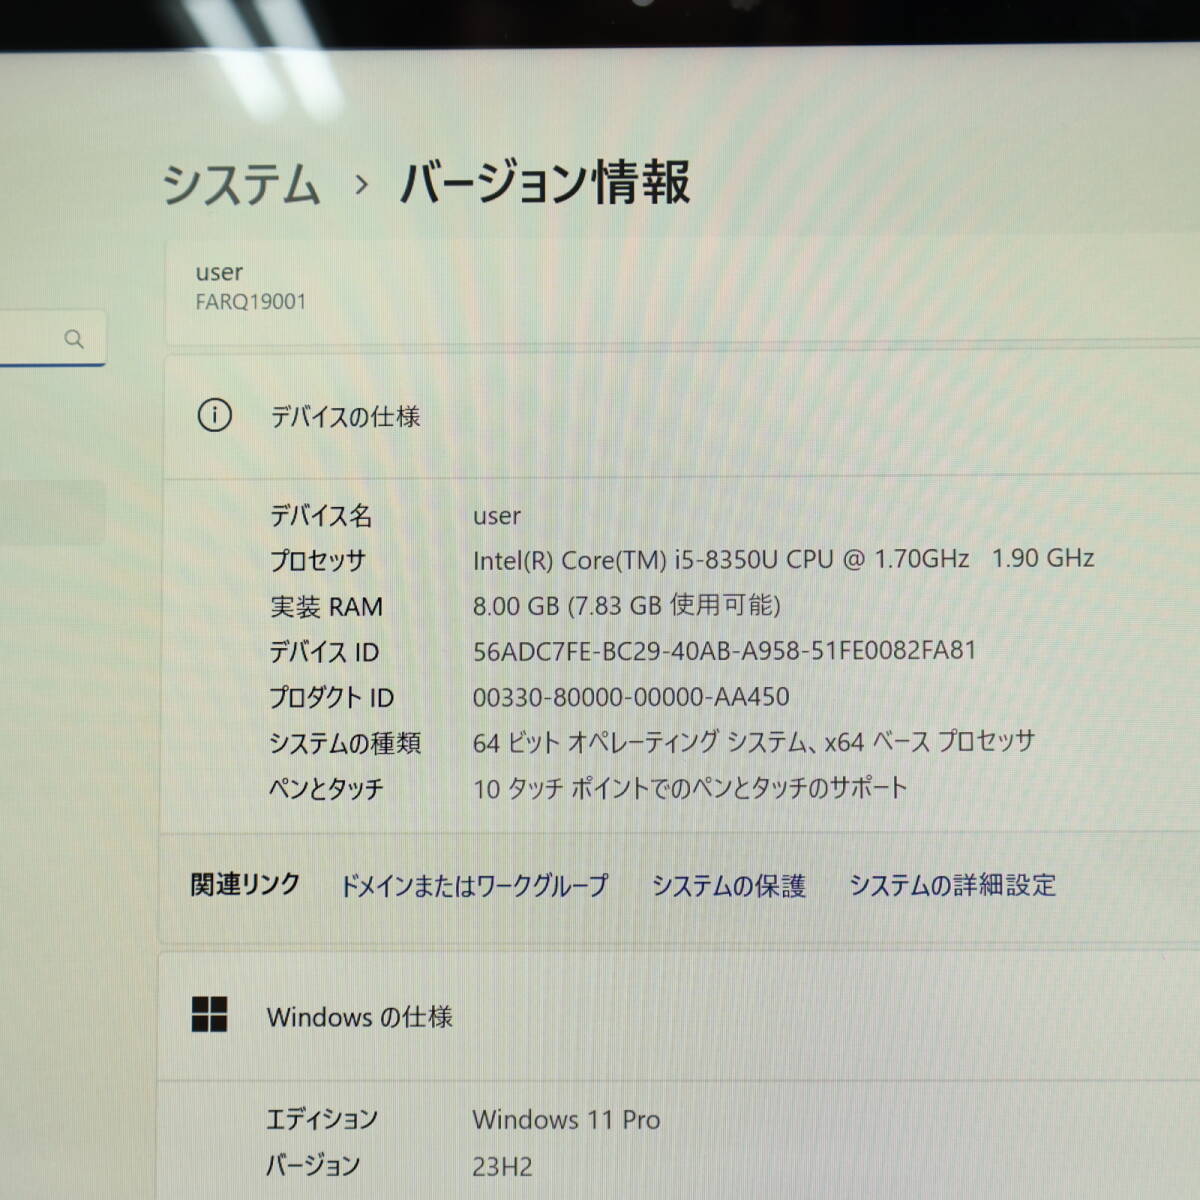
Task: Click the breadcrumb chevron after システム
Action: tap(361, 185)
